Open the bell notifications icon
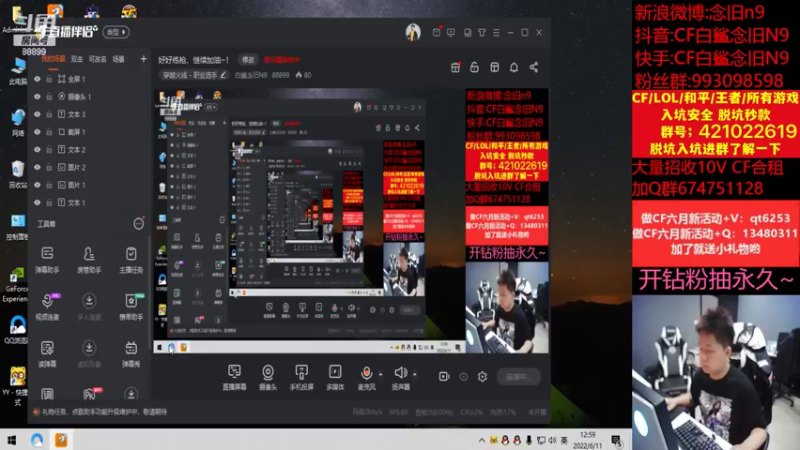 514,67
